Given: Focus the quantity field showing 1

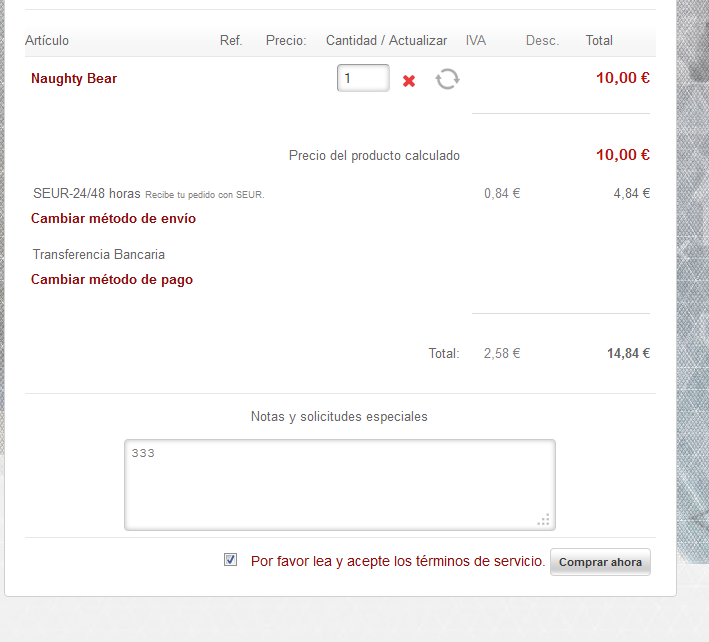Looking at the screenshot, I should point(363,78).
